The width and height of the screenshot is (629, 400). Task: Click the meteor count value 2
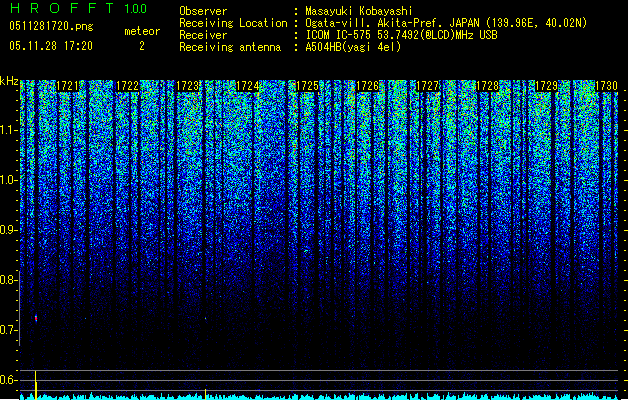pos(142,46)
